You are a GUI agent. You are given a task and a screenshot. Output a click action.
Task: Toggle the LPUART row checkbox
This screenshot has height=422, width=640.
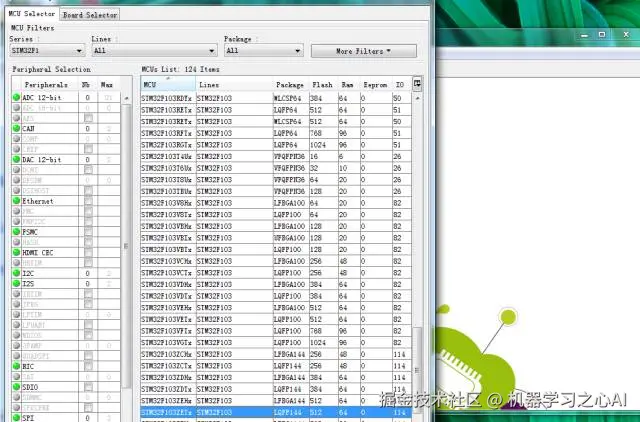[88, 325]
